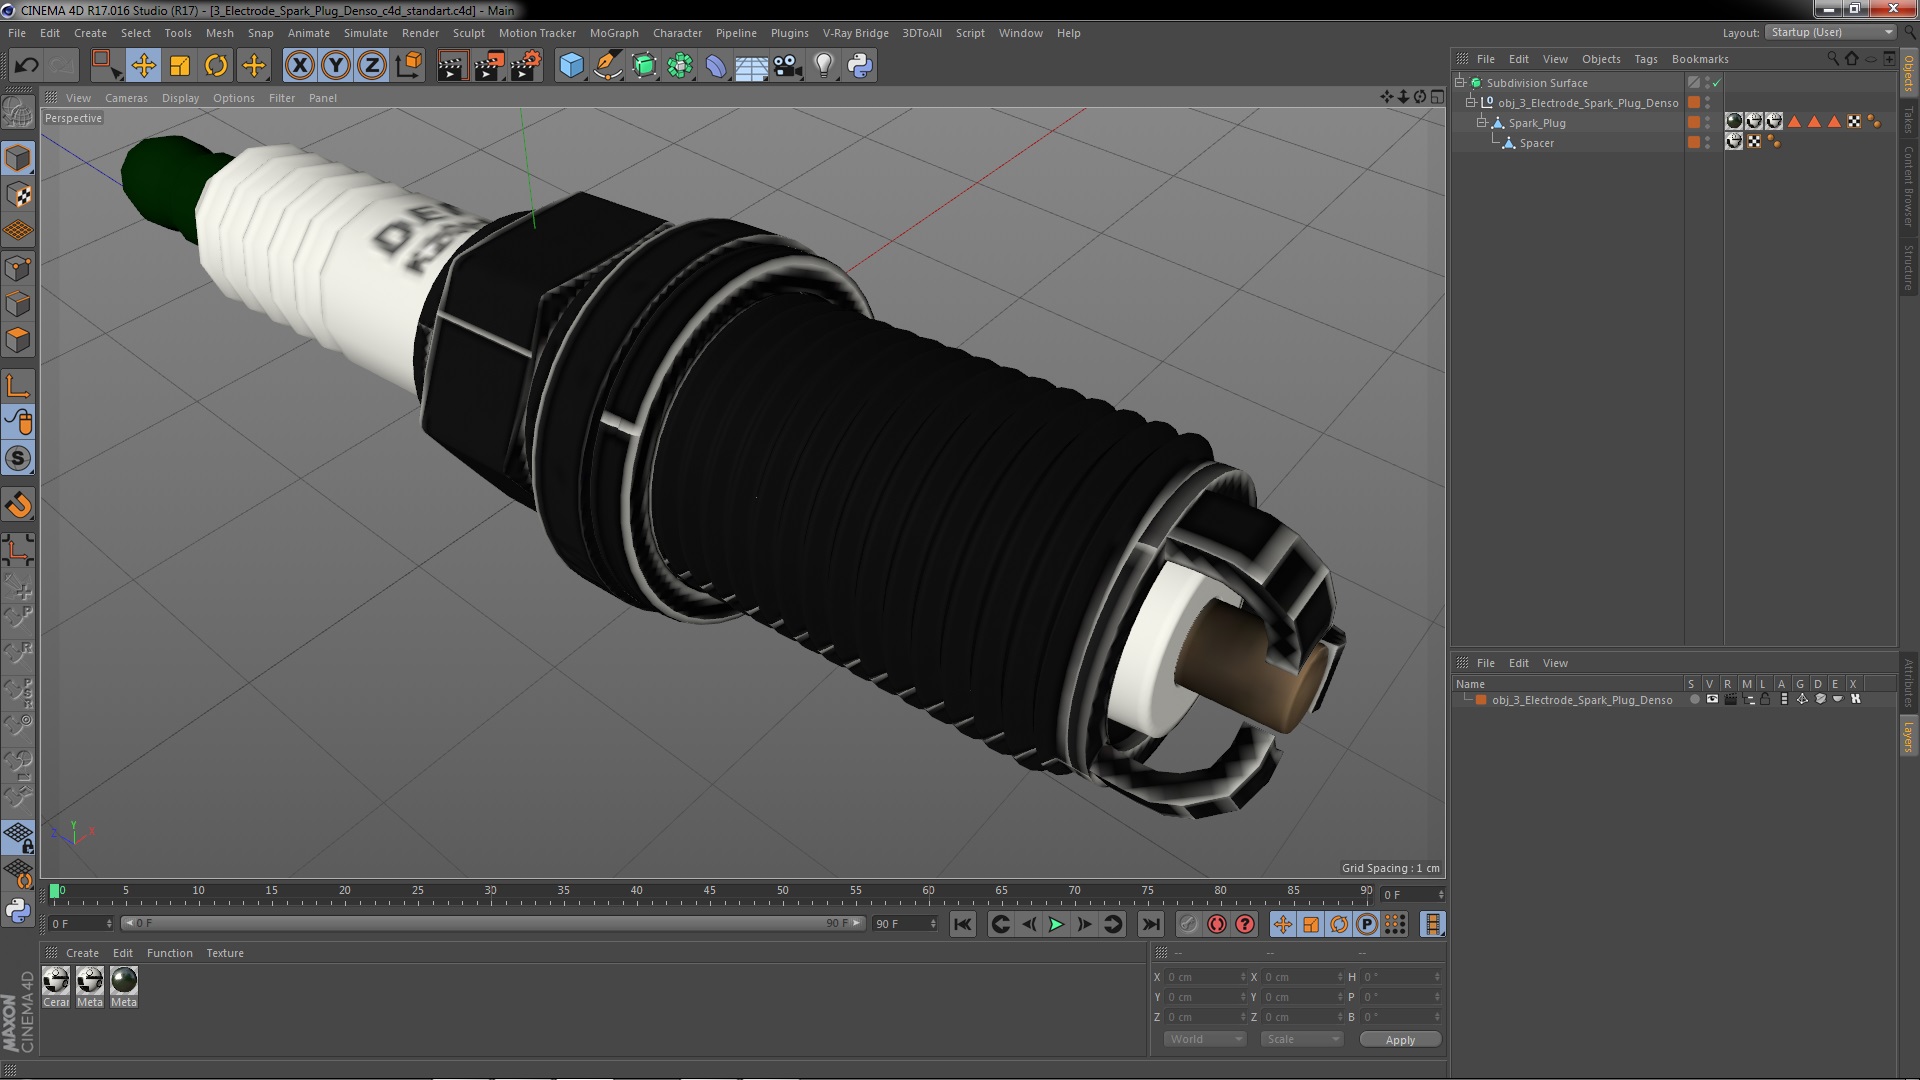Open the Array modeling objects icon
Image resolution: width=1920 pixels, height=1080 pixels.
(x=680, y=66)
